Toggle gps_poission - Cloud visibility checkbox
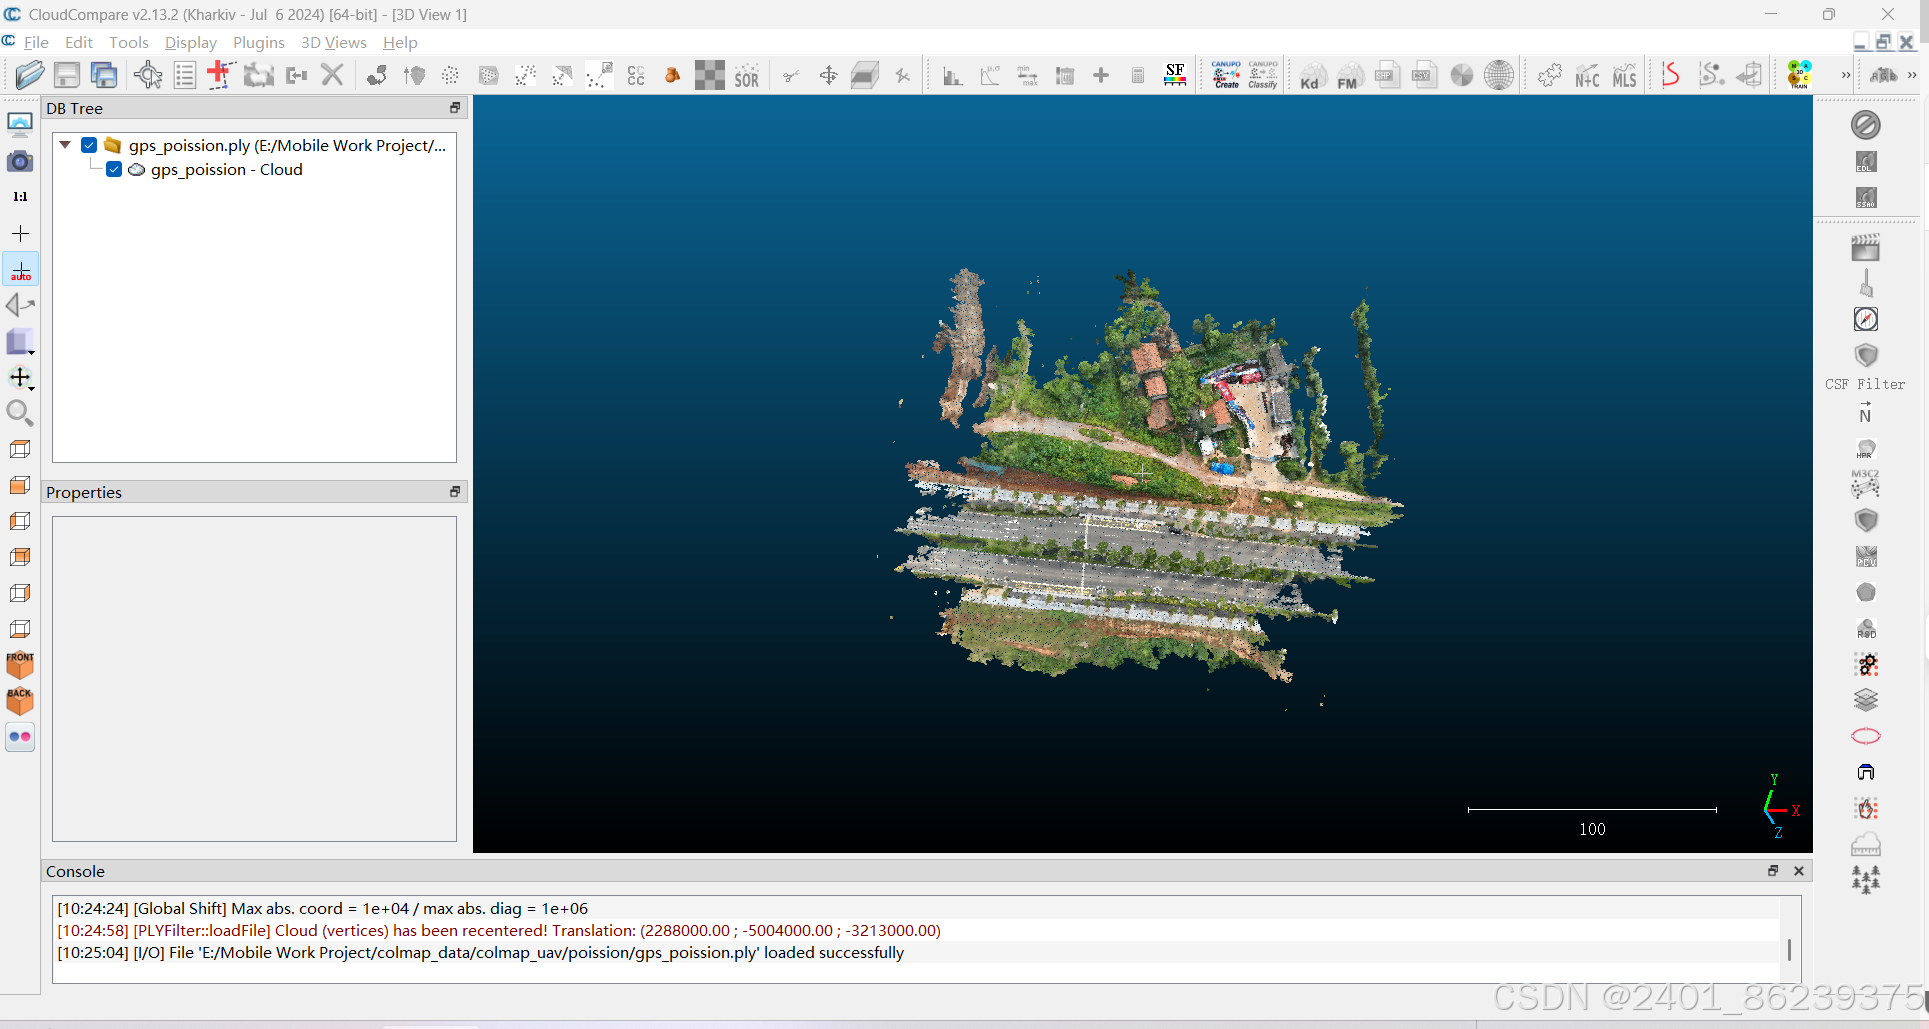 point(114,170)
